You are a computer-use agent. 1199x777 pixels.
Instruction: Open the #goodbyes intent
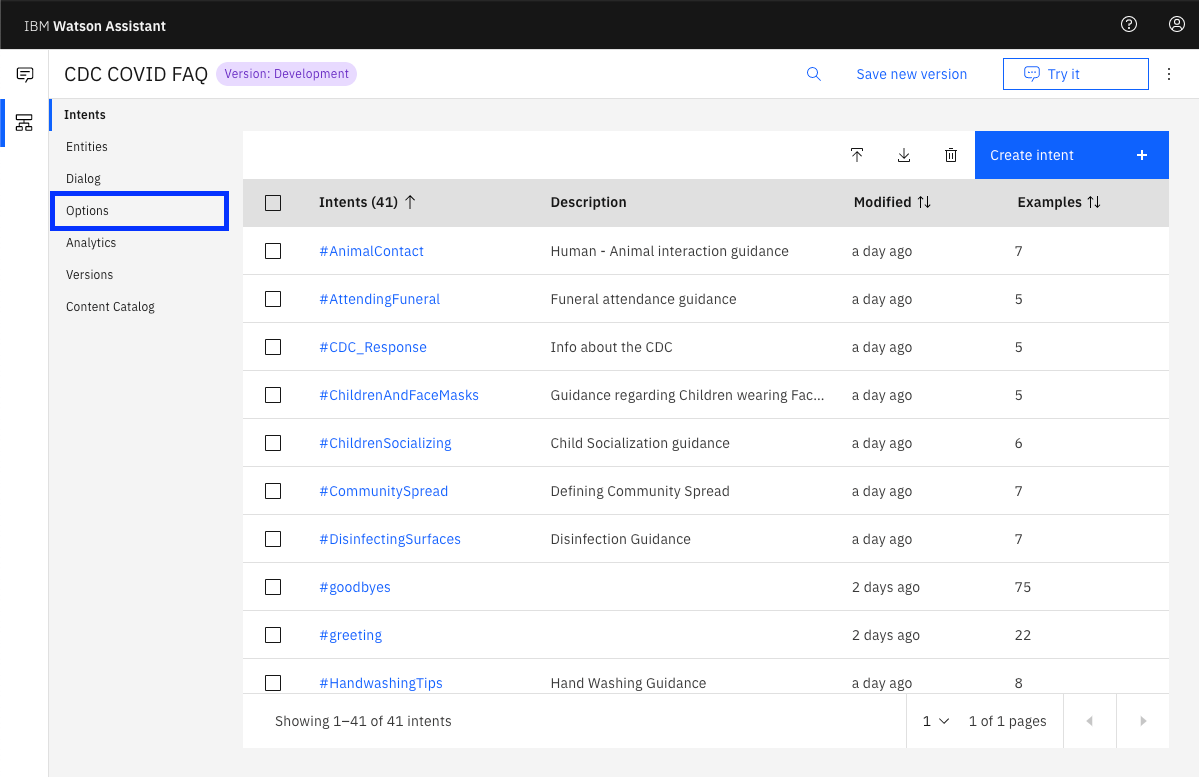354,587
